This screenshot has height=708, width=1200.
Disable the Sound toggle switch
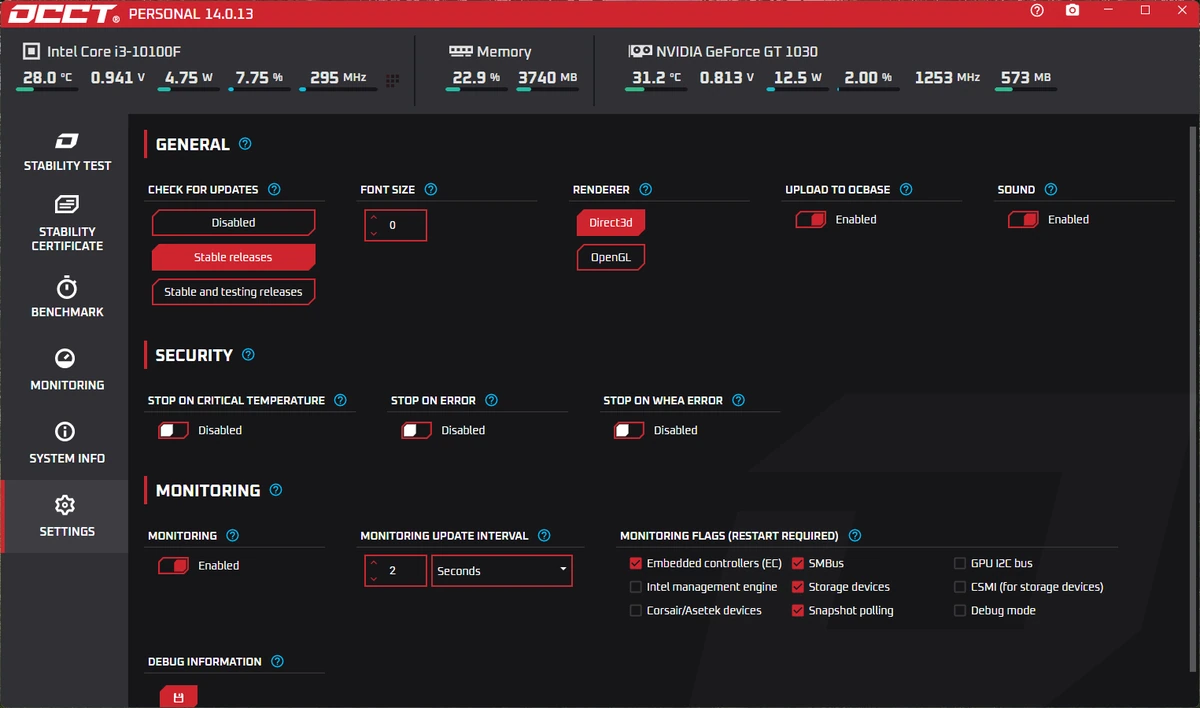[1023, 219]
